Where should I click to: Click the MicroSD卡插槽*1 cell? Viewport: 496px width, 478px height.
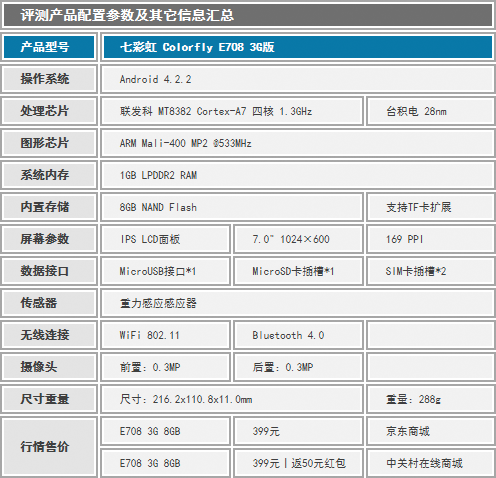298,271
